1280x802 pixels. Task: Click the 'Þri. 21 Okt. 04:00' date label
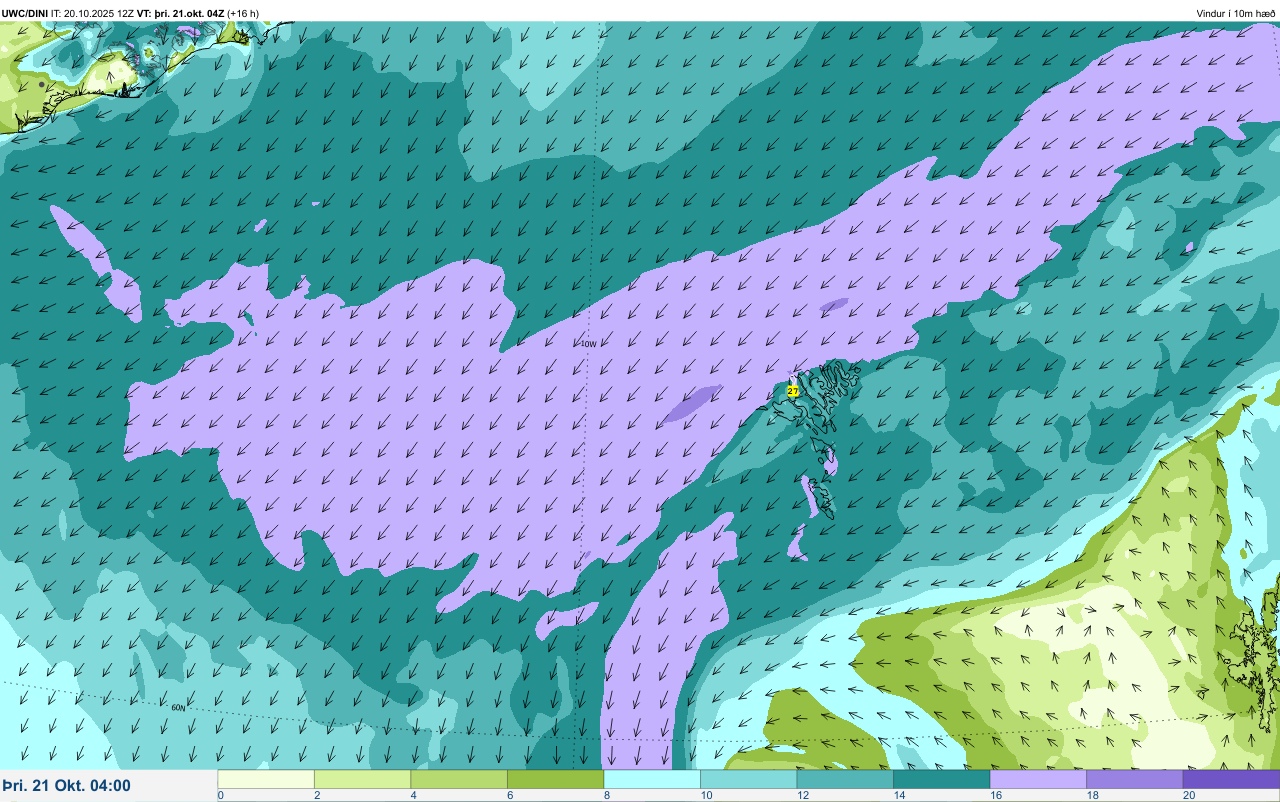[66, 786]
